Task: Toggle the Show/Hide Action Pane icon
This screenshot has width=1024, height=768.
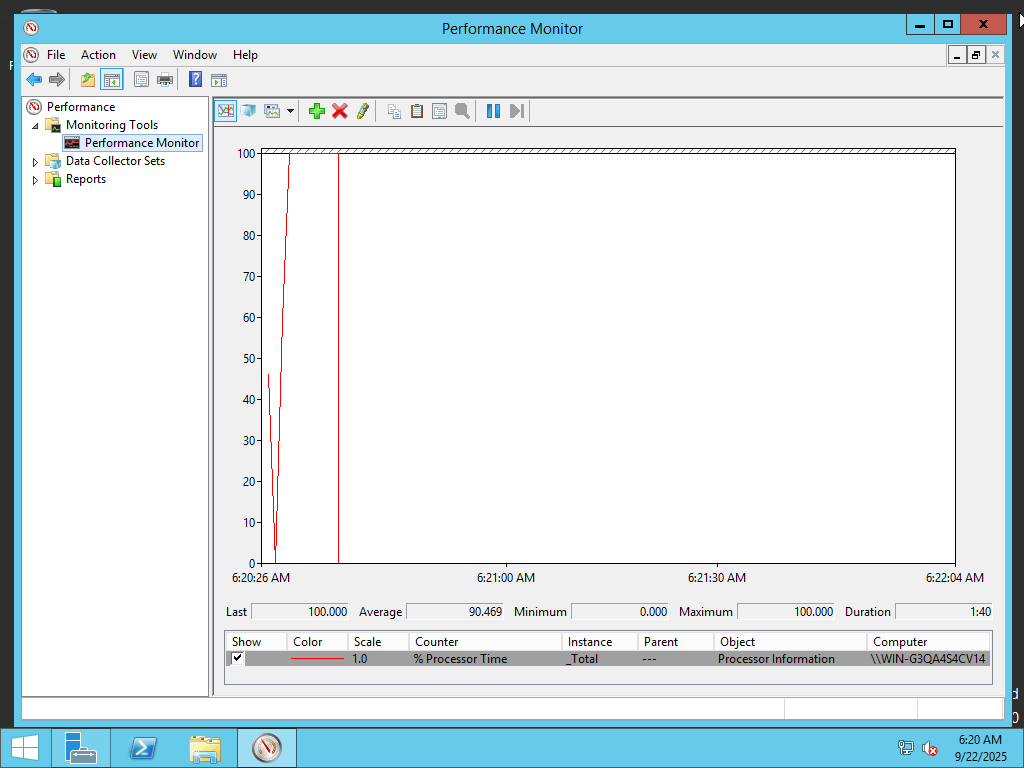Action: click(219, 80)
